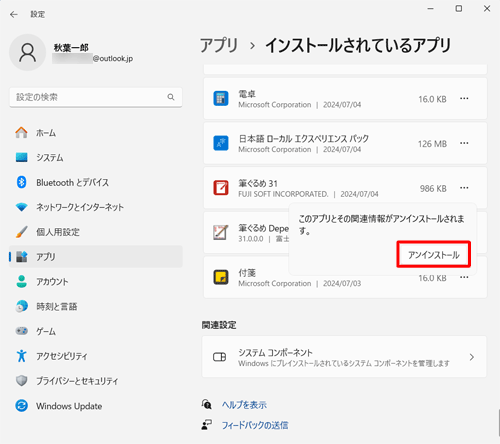Click the 付箋 app name
This screenshot has width=500, height=444.
pyautogui.click(x=247, y=273)
